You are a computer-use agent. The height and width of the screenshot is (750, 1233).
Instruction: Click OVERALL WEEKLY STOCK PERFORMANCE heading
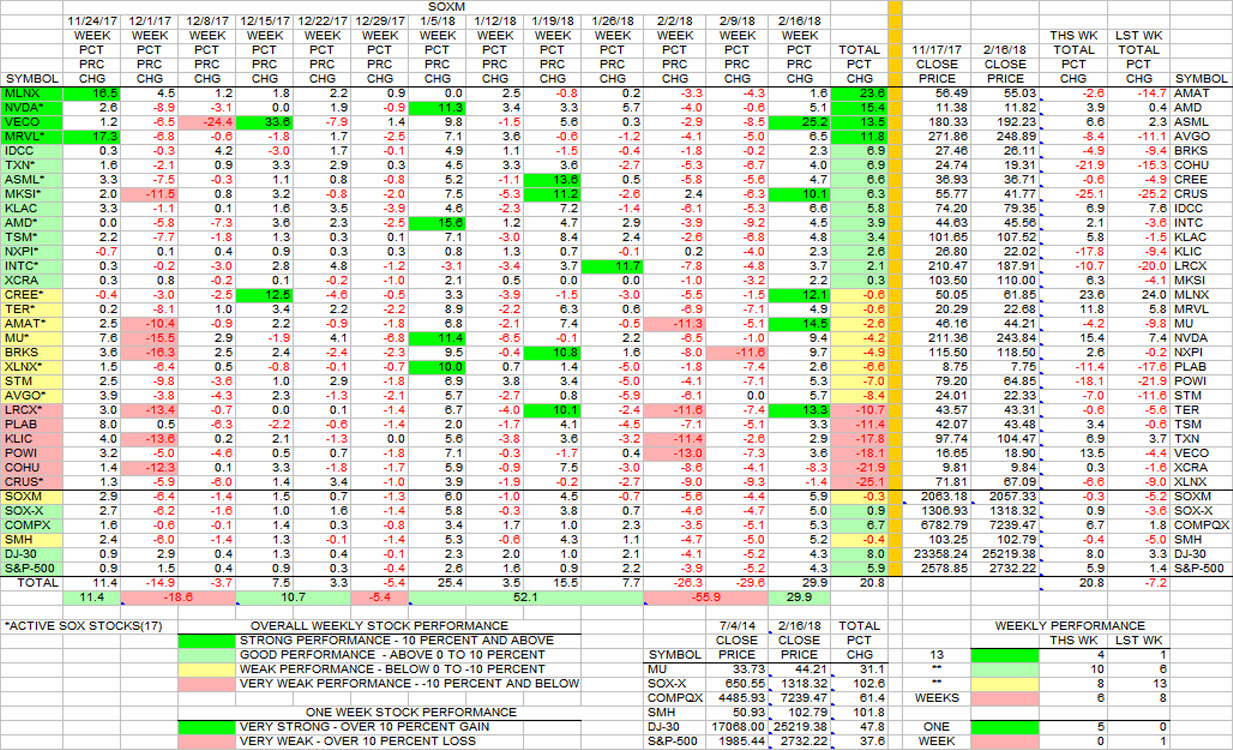point(379,626)
